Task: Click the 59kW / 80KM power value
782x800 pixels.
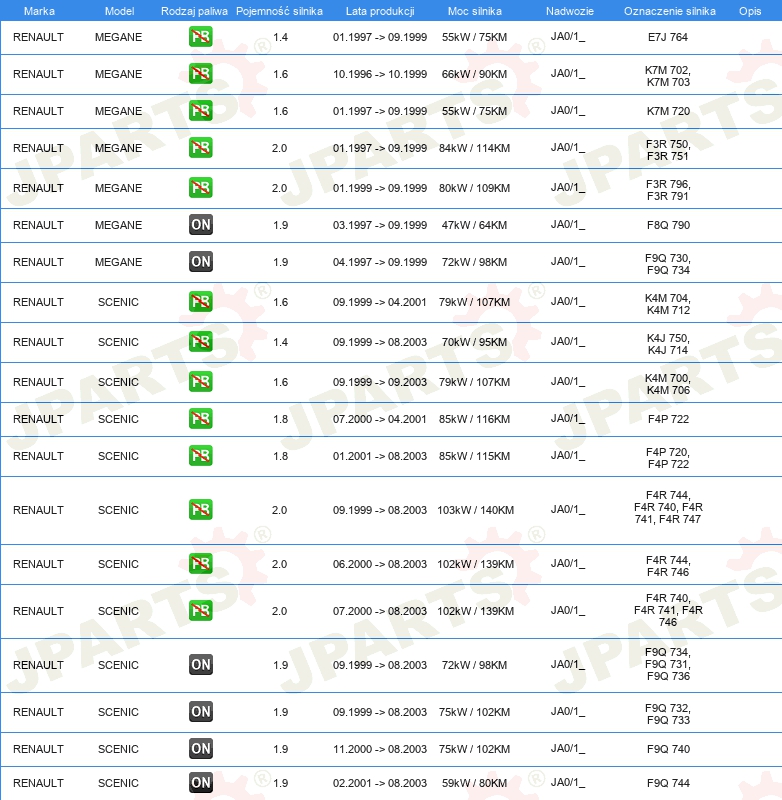Action: point(474,783)
